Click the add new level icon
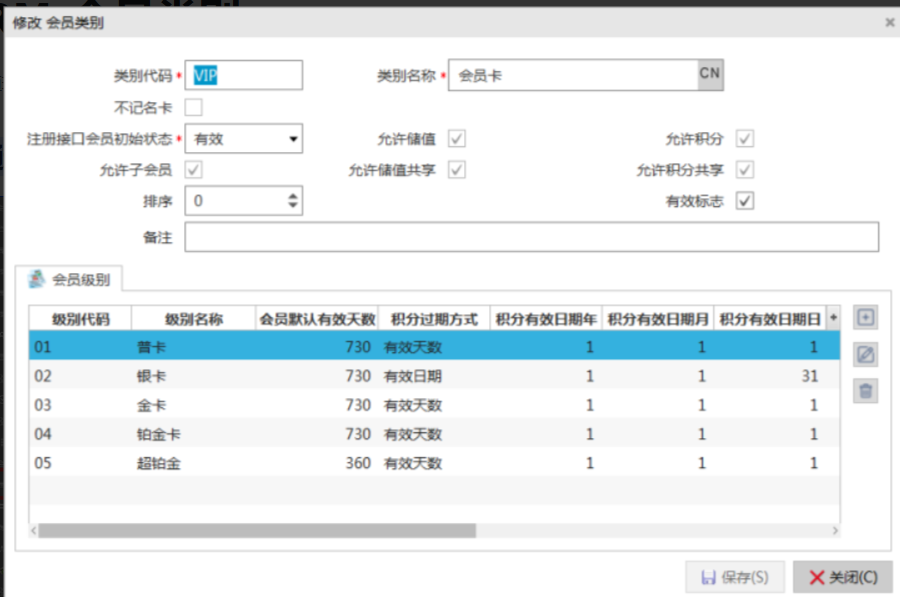This screenshot has height=597, width=900. click(x=866, y=318)
